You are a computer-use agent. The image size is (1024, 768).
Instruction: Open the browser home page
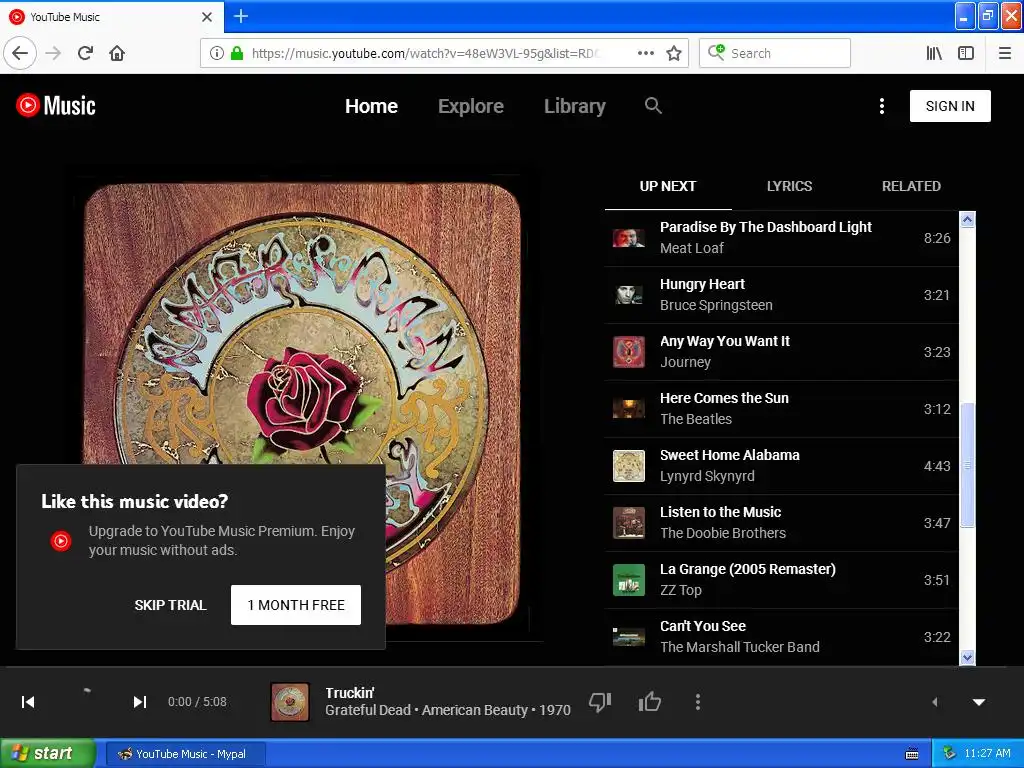pos(117,53)
